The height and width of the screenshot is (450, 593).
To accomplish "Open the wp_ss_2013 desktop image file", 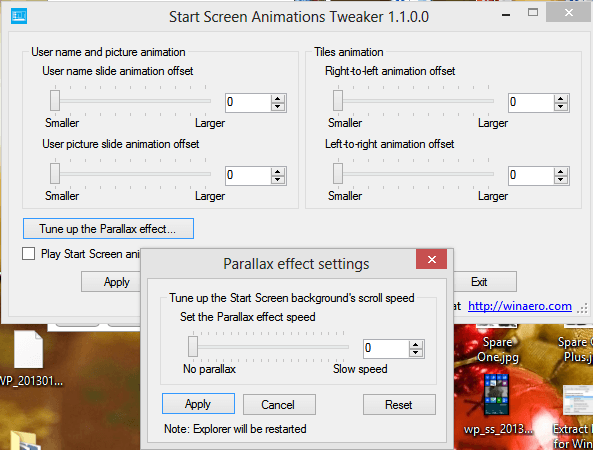I will [x=497, y=394].
